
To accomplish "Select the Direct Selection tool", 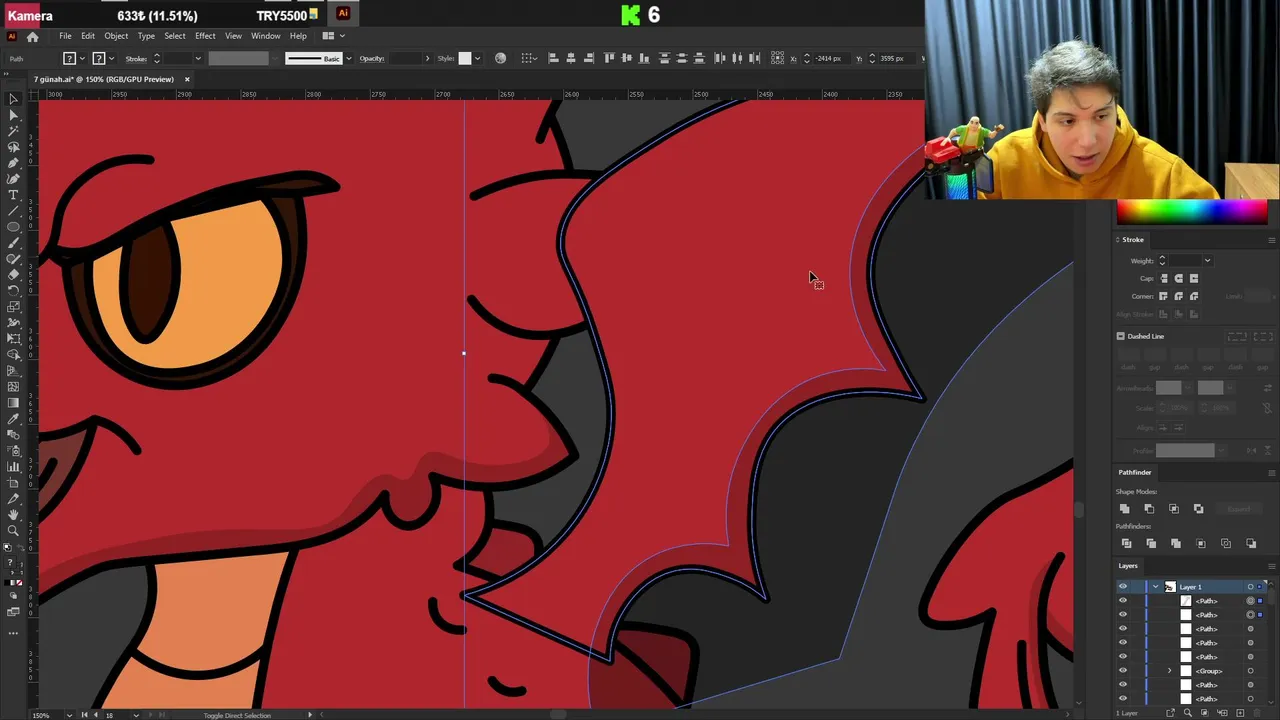I will (13, 115).
